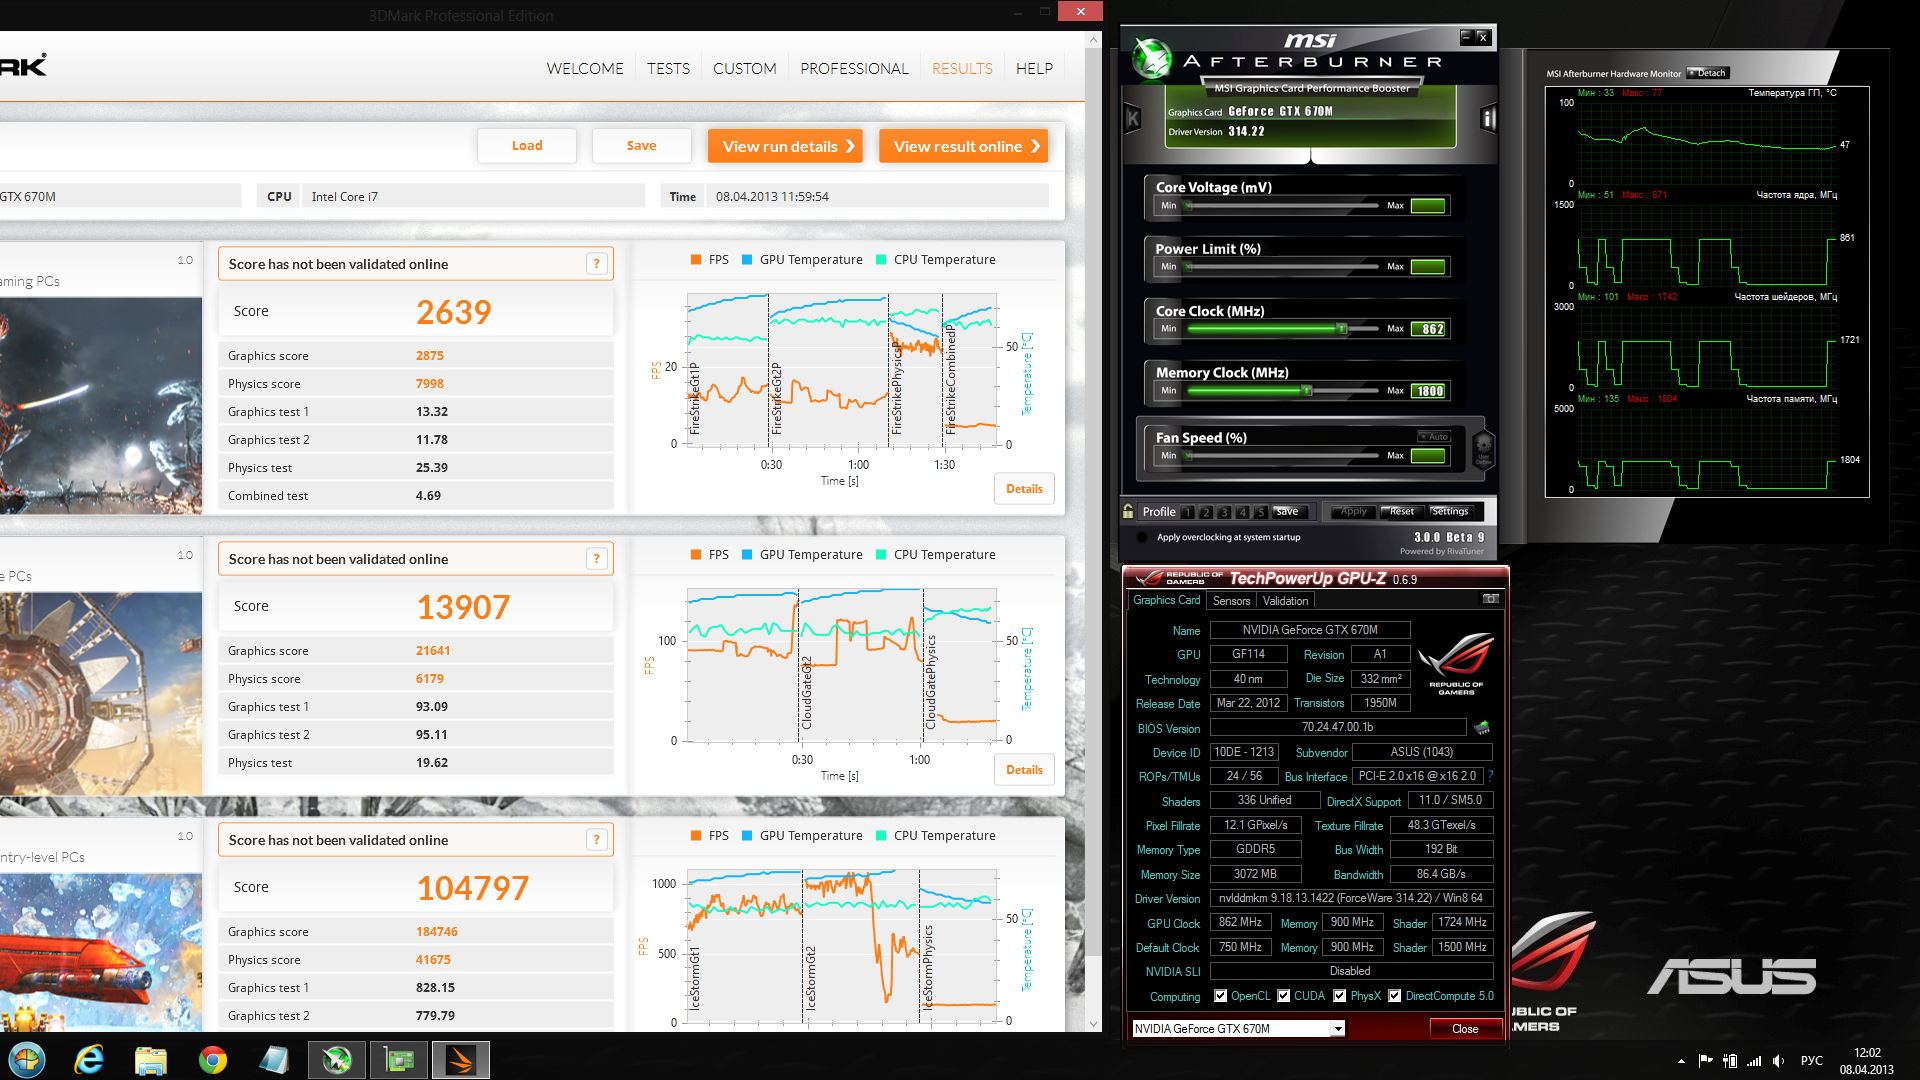This screenshot has height=1080, width=1920.
Task: Launch Chrome from taskbar
Action: tap(213, 1060)
